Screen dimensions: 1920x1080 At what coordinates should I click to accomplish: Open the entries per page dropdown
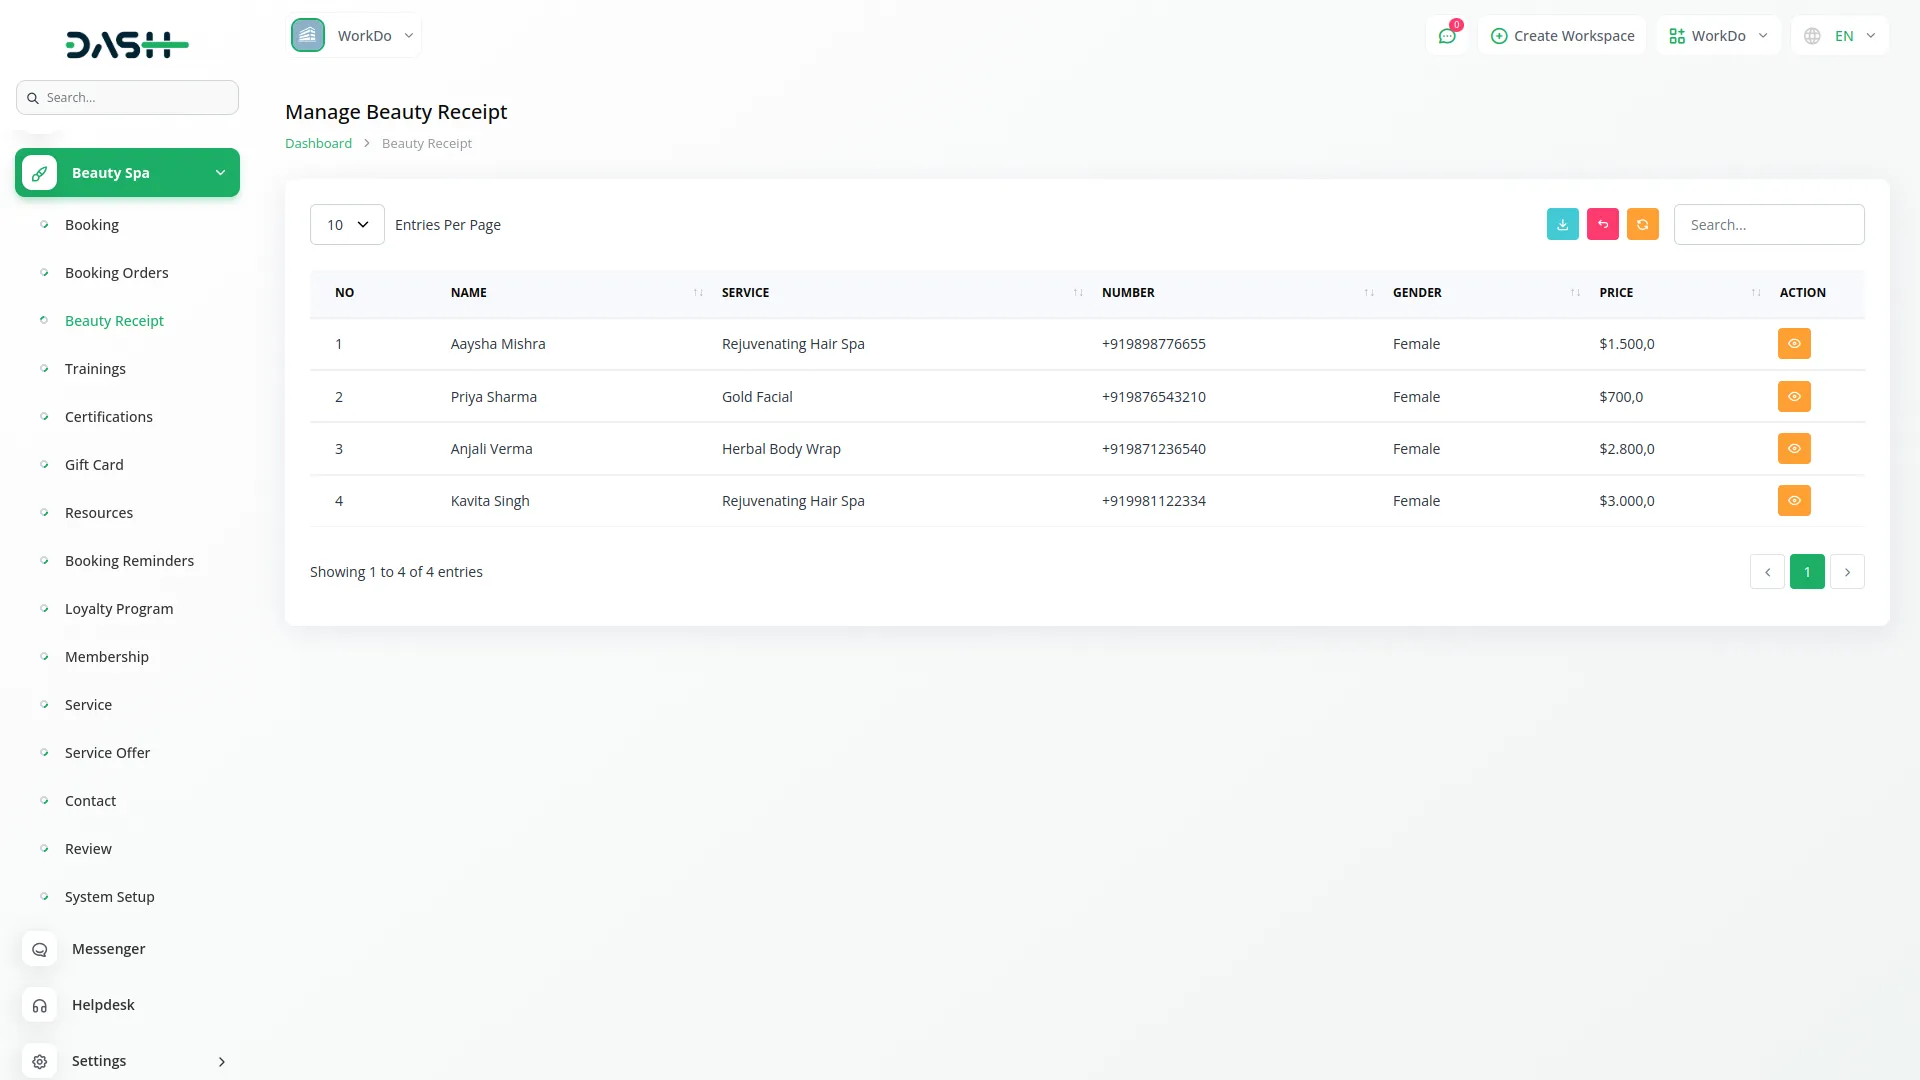(x=347, y=225)
